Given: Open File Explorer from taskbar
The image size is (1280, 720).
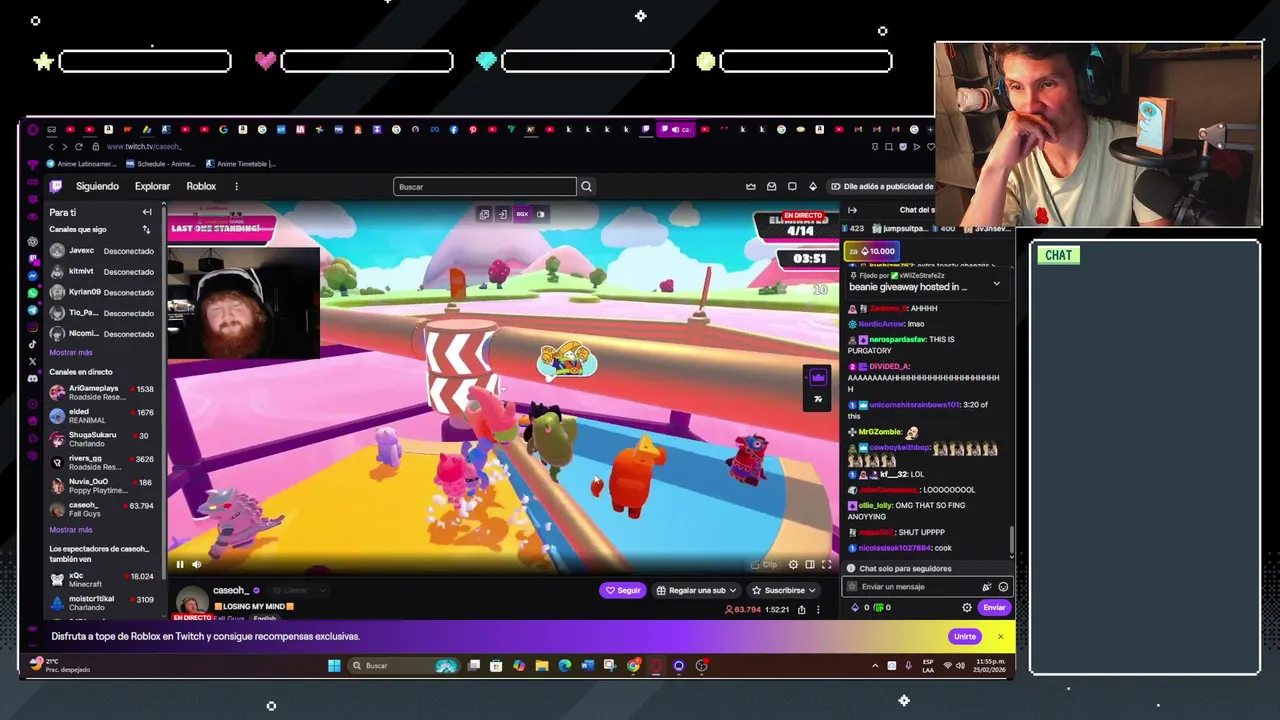Looking at the screenshot, I should (541, 665).
